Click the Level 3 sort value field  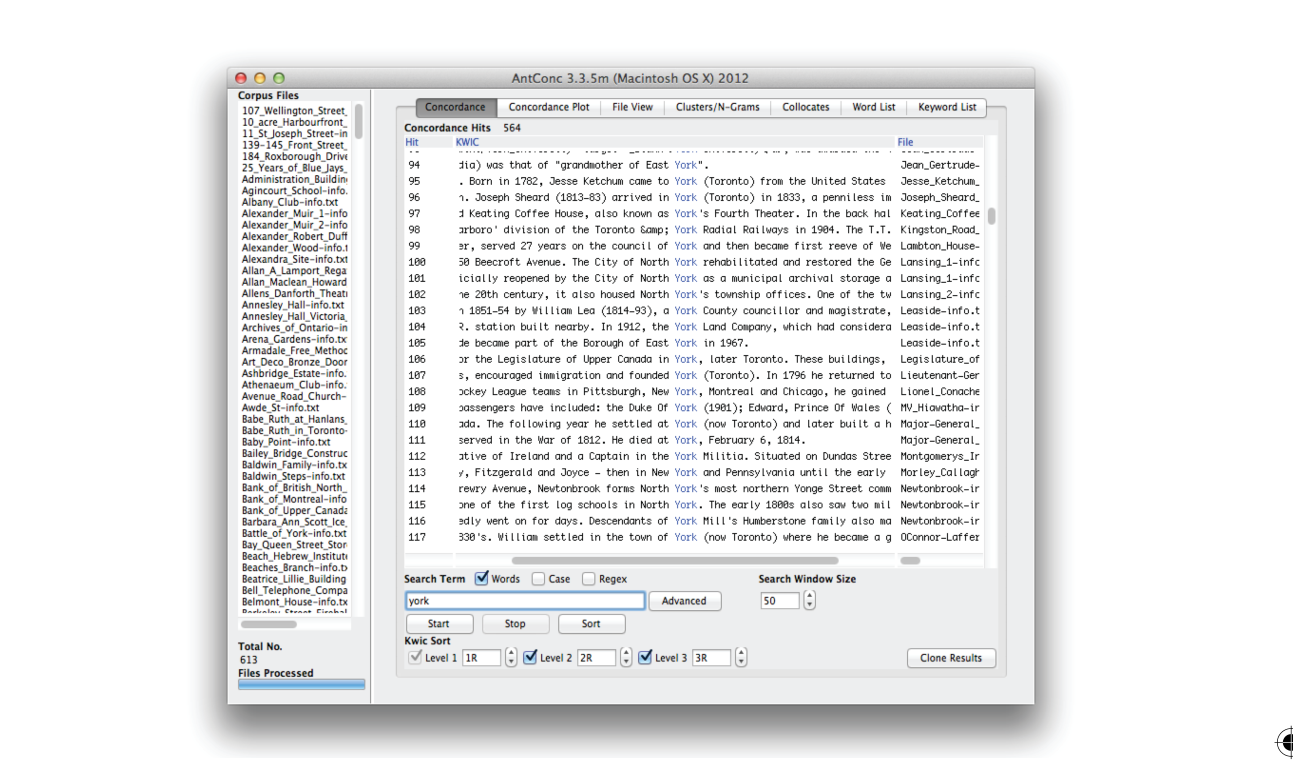point(711,658)
